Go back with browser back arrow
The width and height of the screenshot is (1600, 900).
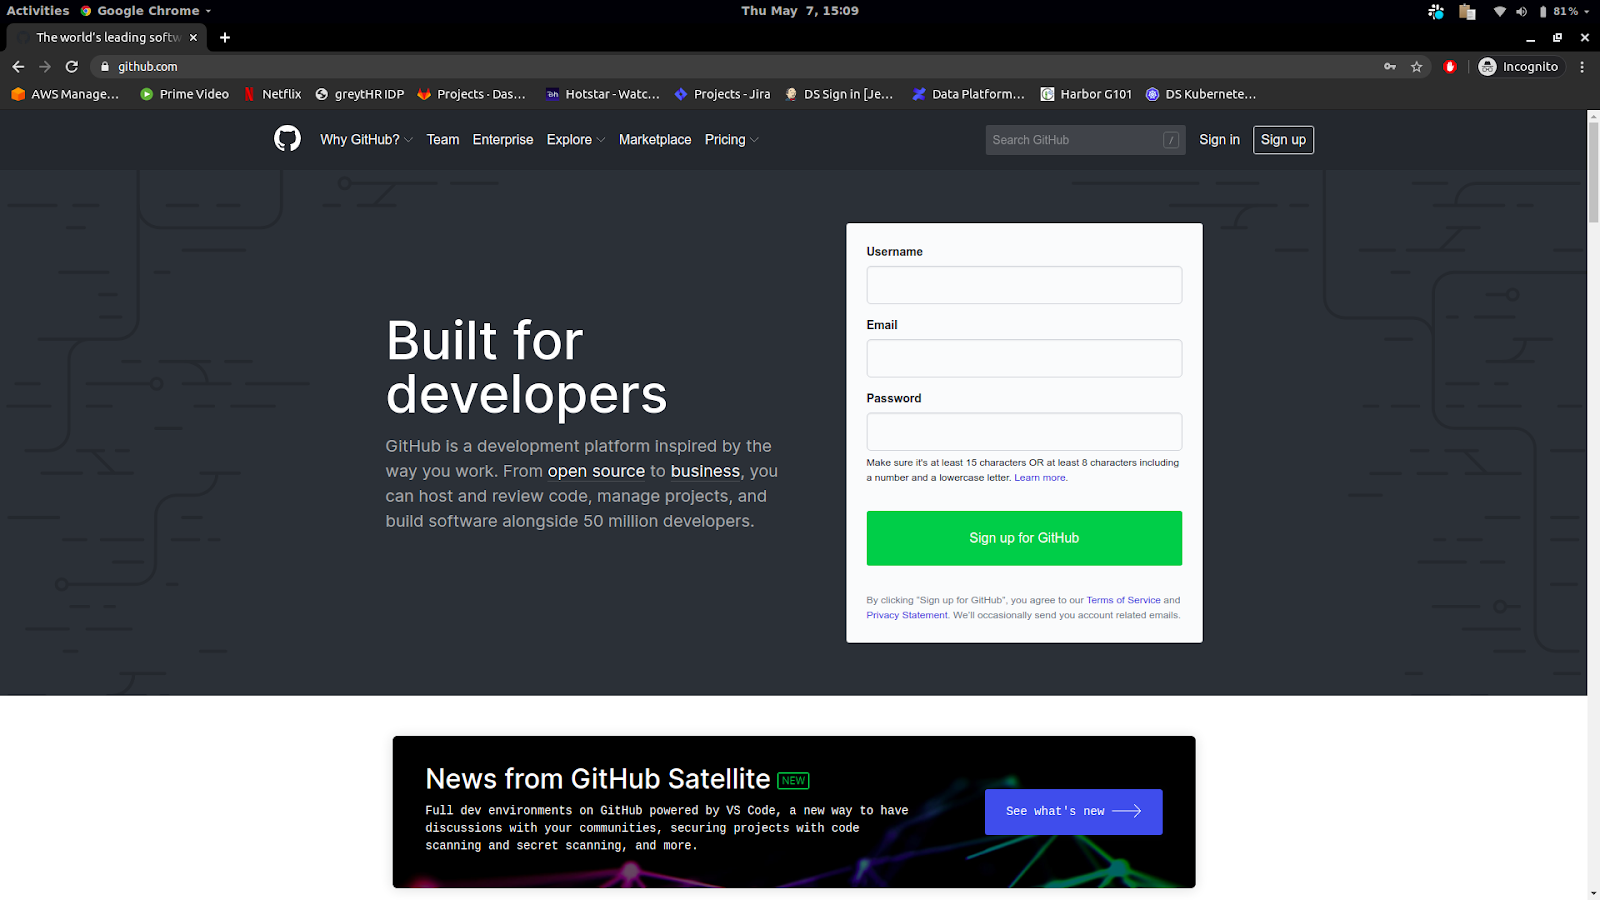pos(18,66)
